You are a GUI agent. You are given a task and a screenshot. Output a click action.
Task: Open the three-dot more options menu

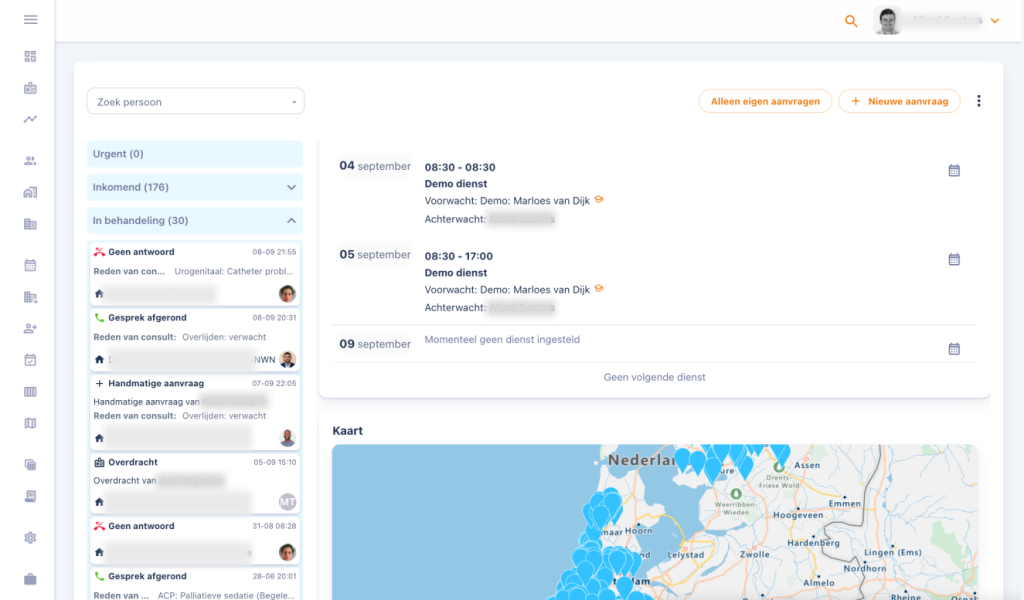tap(978, 101)
